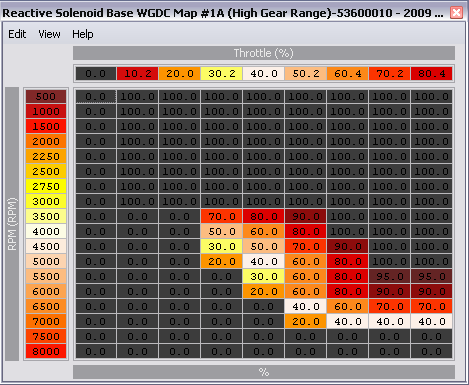Click the 90.0 cell in the 3500 RPM row
The height and width of the screenshot is (385, 469).
[306, 216]
